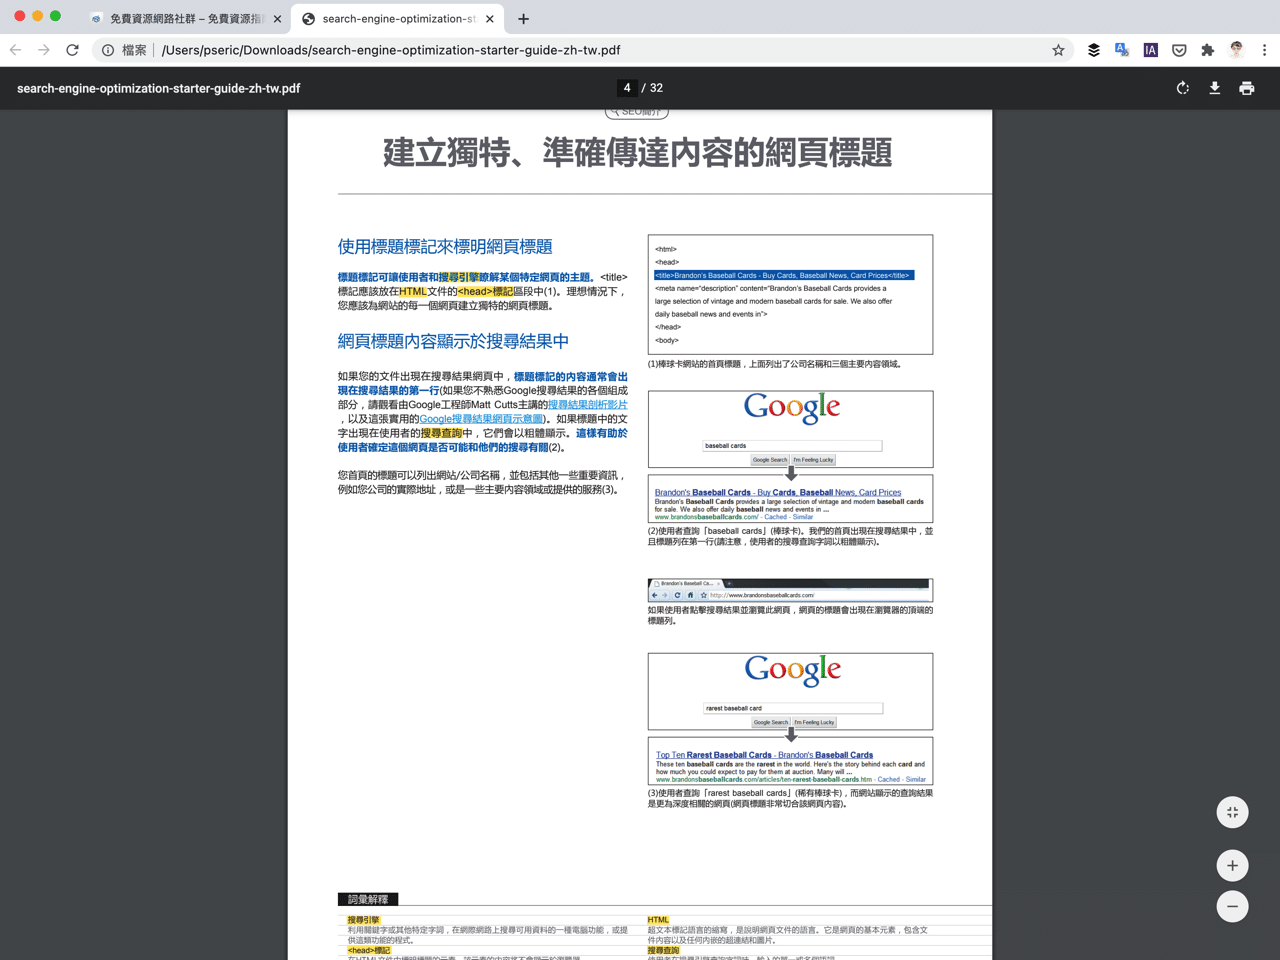Click Google Search under rarest baseball card
Screen dimensions: 1280x960
[x=771, y=722]
